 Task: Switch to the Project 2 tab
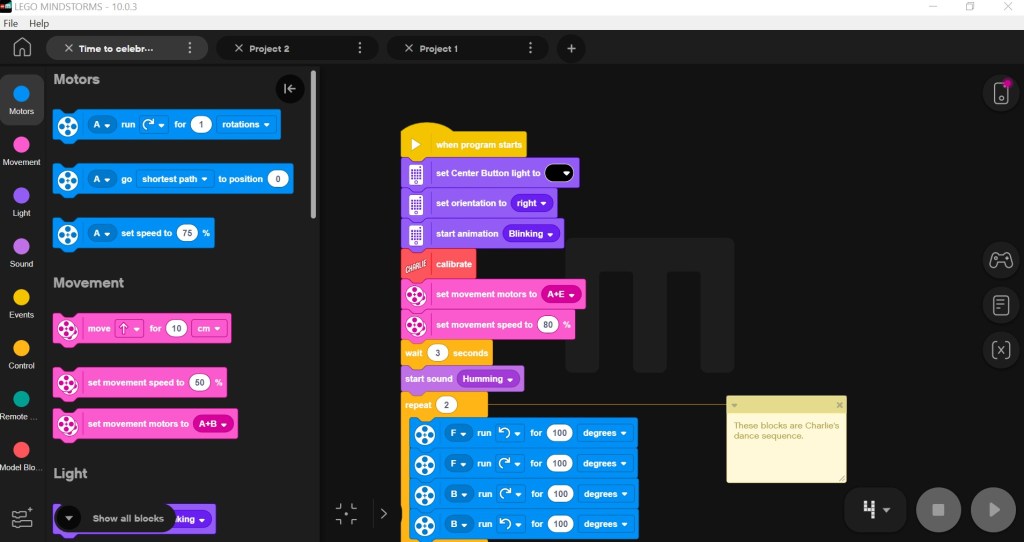coord(269,48)
